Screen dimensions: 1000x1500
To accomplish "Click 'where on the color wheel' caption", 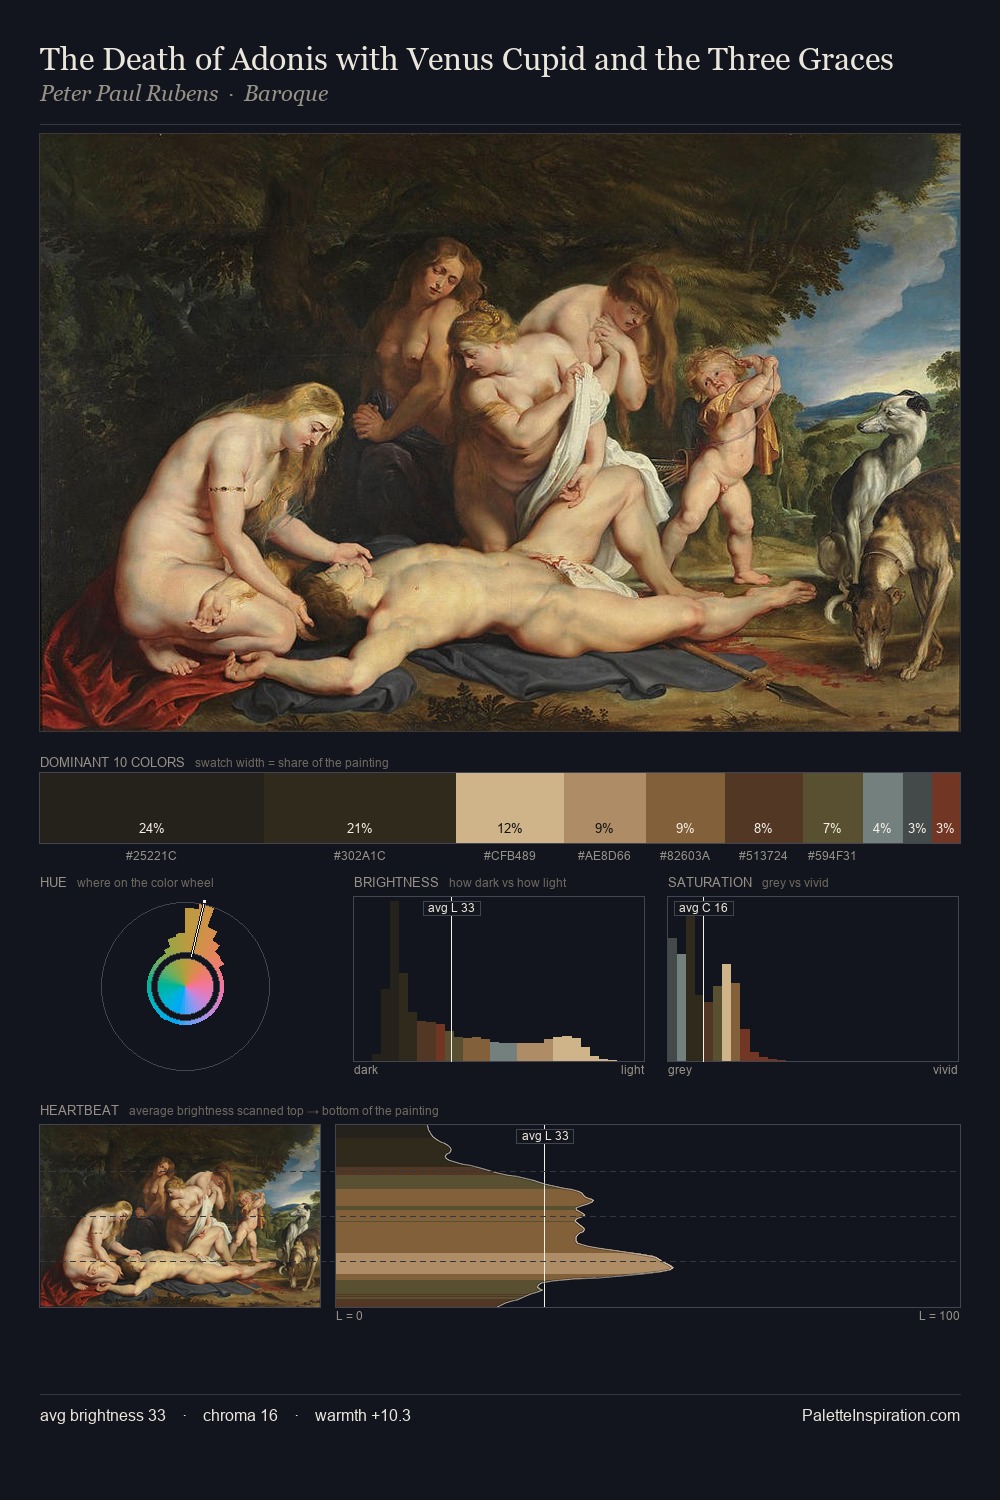I will tap(145, 883).
